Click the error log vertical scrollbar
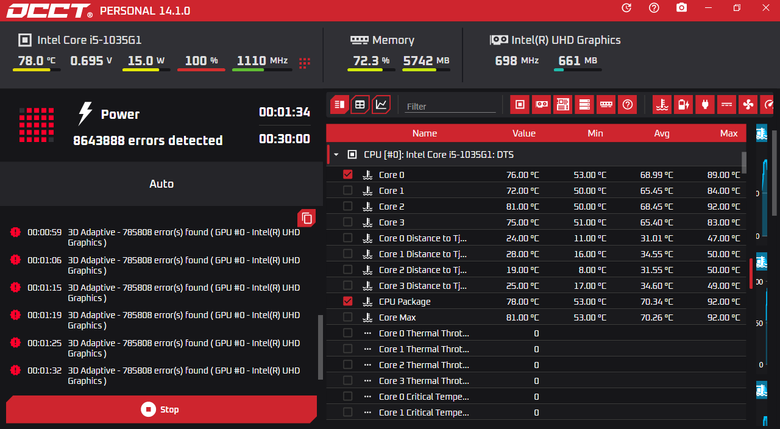The image size is (780, 429). (x=320, y=347)
